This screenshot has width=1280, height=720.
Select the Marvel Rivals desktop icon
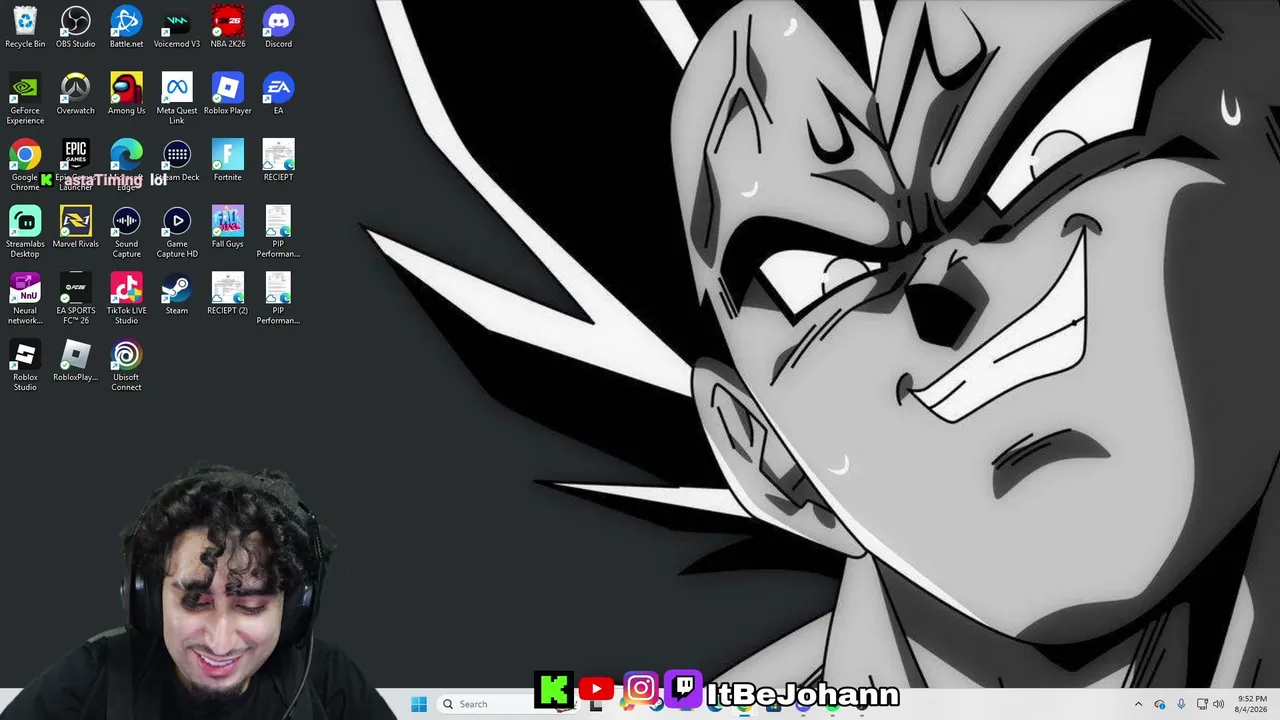click(76, 228)
